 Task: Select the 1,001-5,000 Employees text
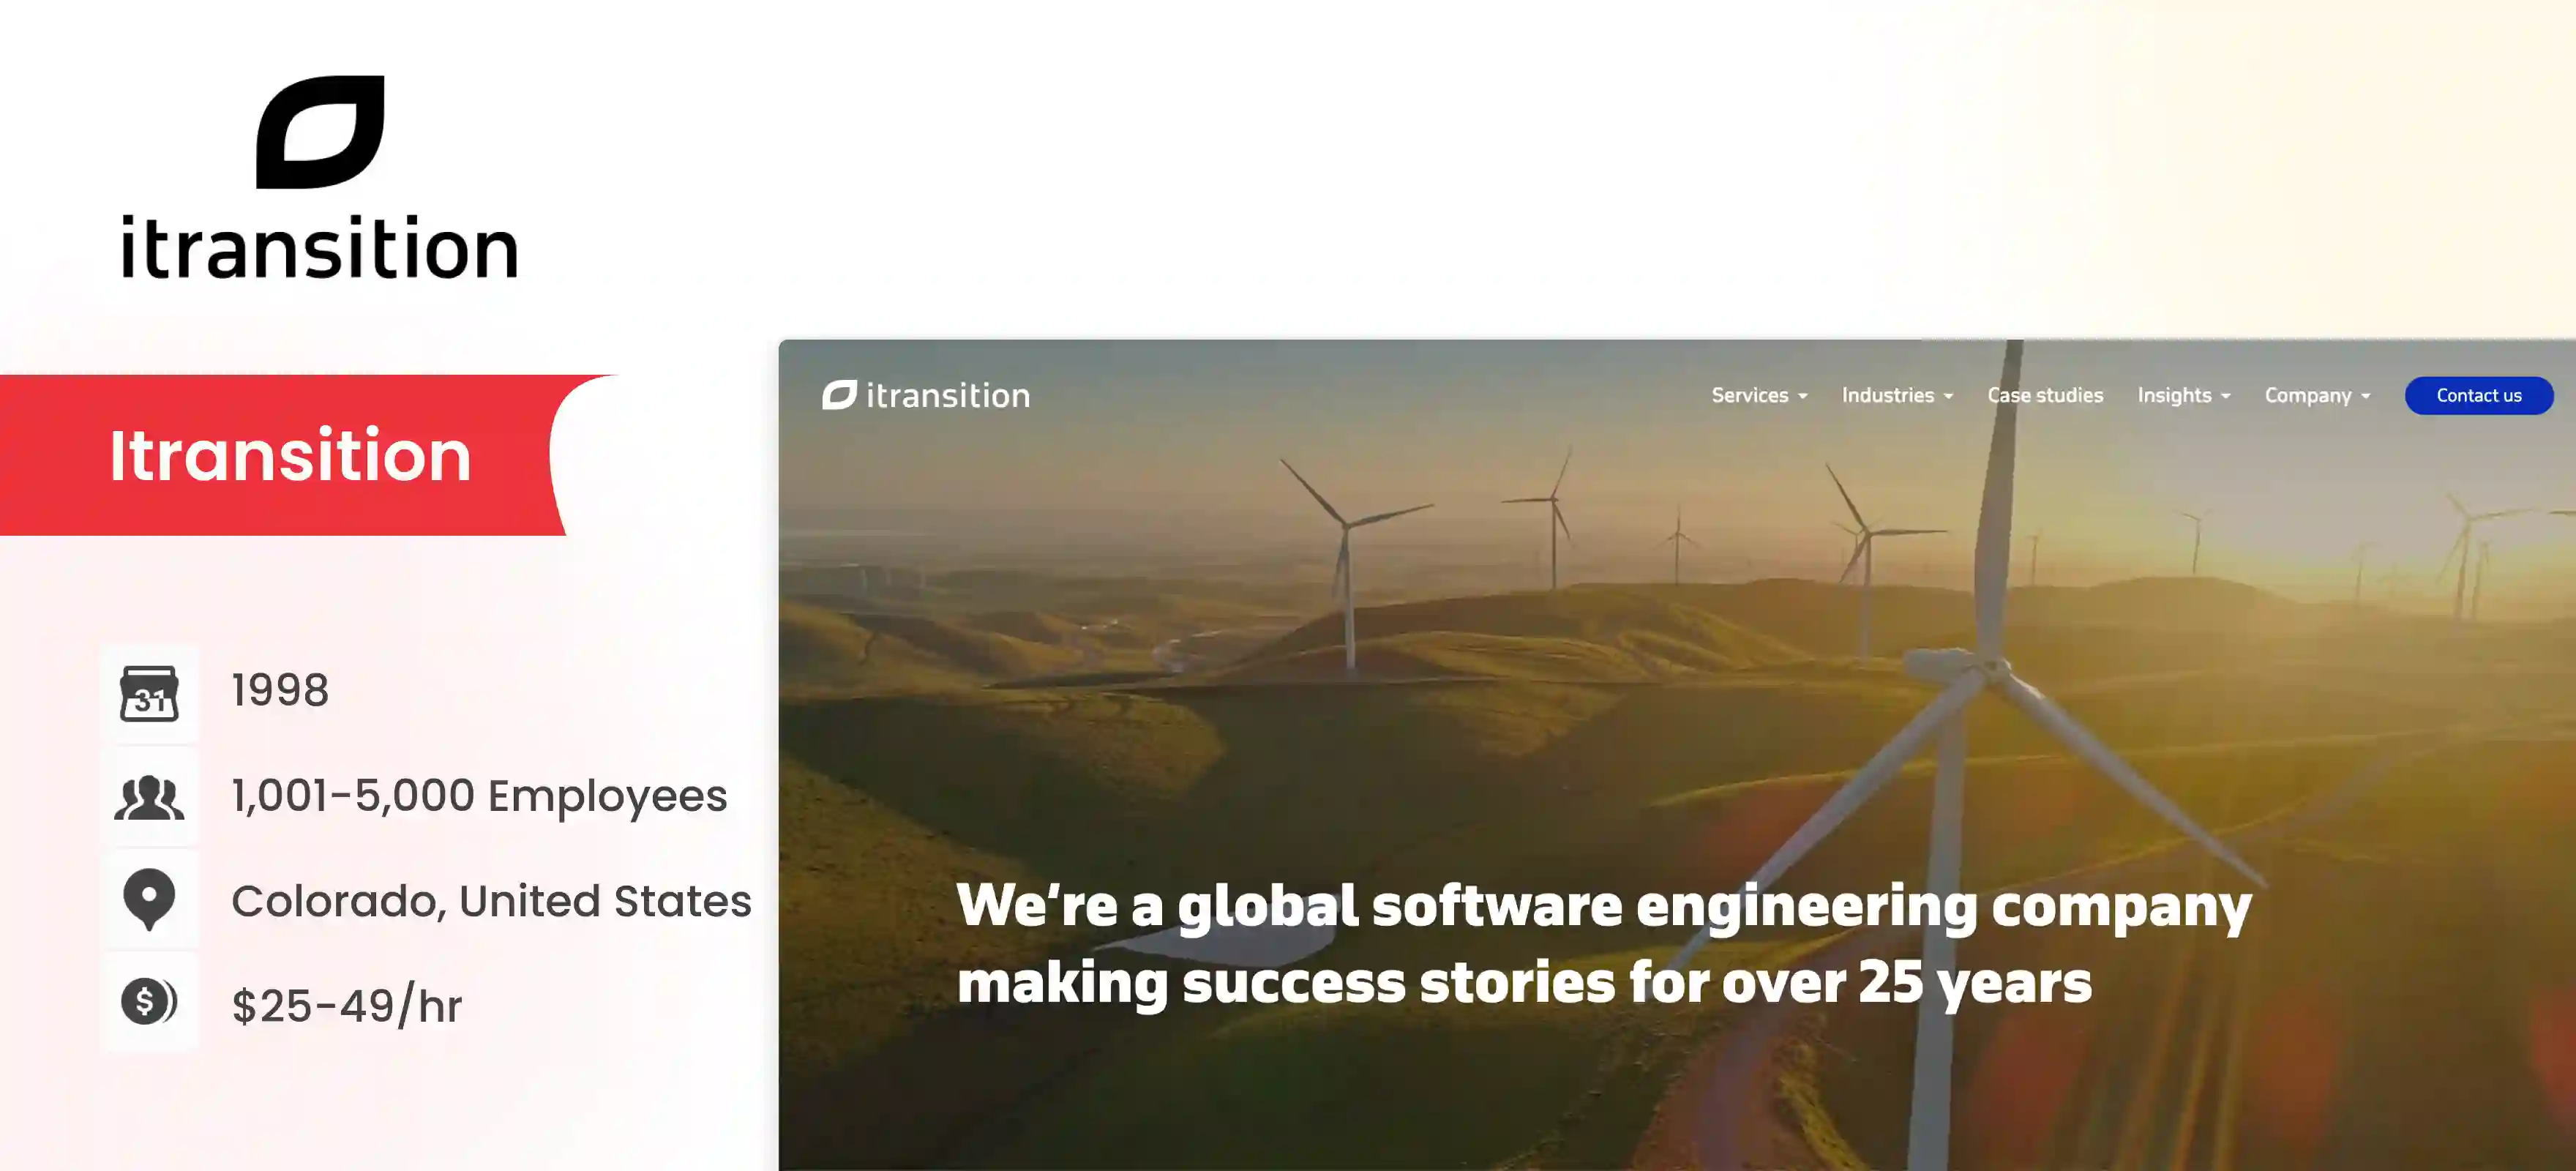point(478,796)
